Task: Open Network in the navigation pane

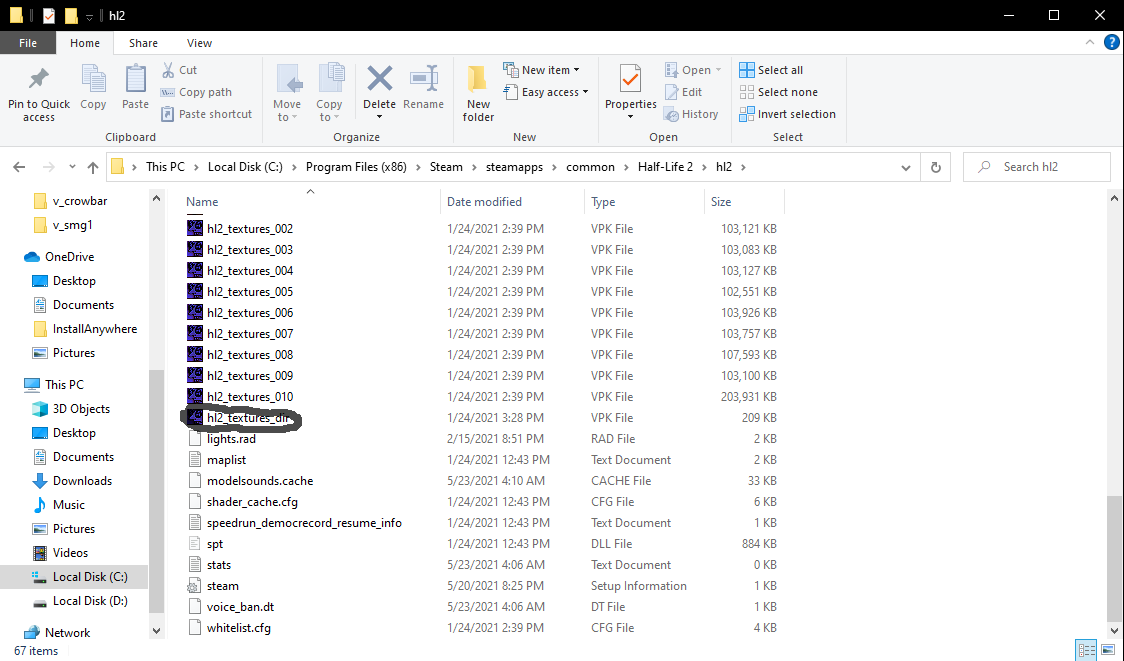Action: coord(57,633)
